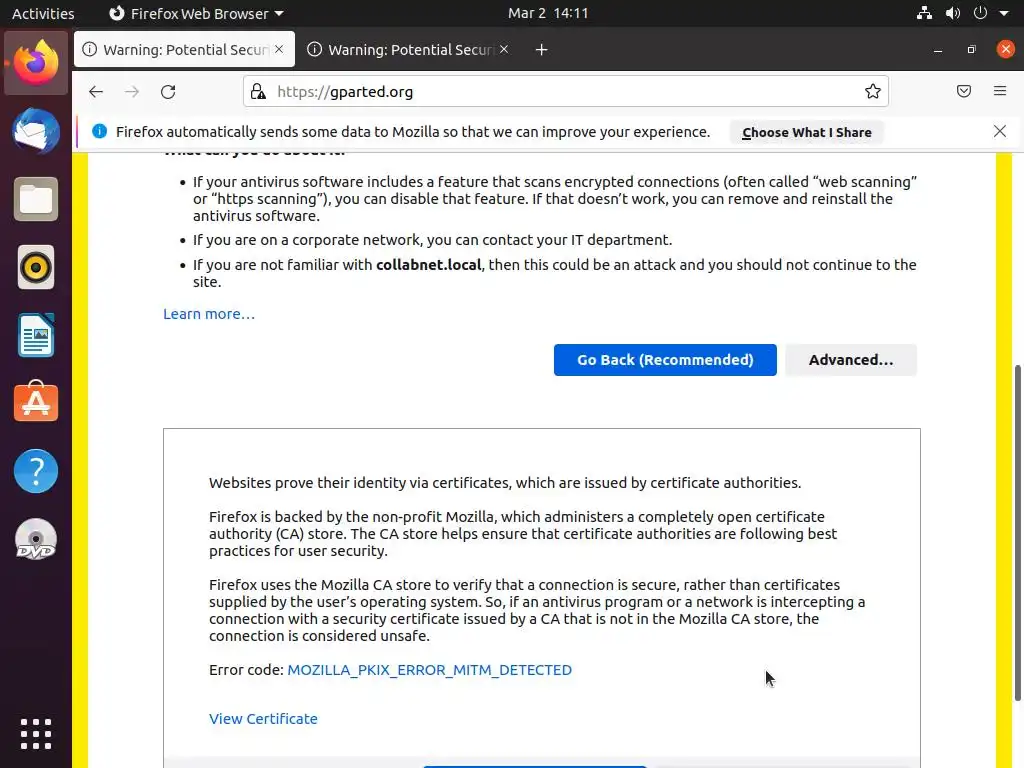
Task: Open the Files manager from the dock
Action: [x=36, y=199]
